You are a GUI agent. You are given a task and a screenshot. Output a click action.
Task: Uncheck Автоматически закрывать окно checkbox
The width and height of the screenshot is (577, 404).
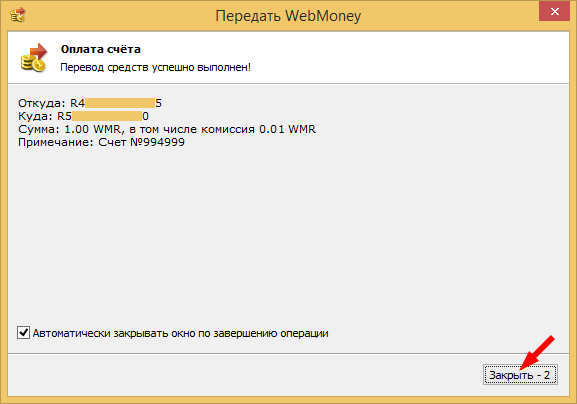24,333
